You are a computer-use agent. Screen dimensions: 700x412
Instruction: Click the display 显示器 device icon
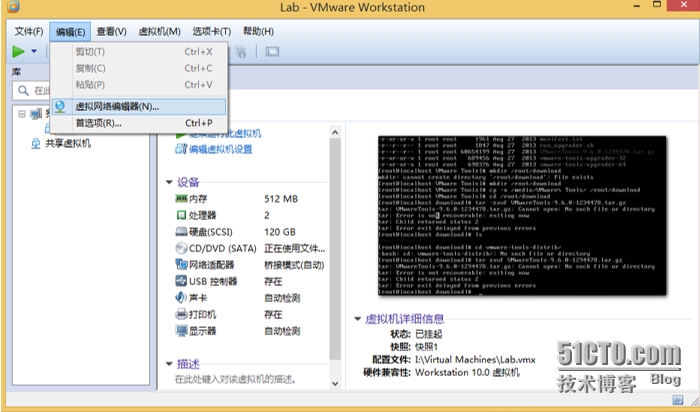tap(181, 331)
